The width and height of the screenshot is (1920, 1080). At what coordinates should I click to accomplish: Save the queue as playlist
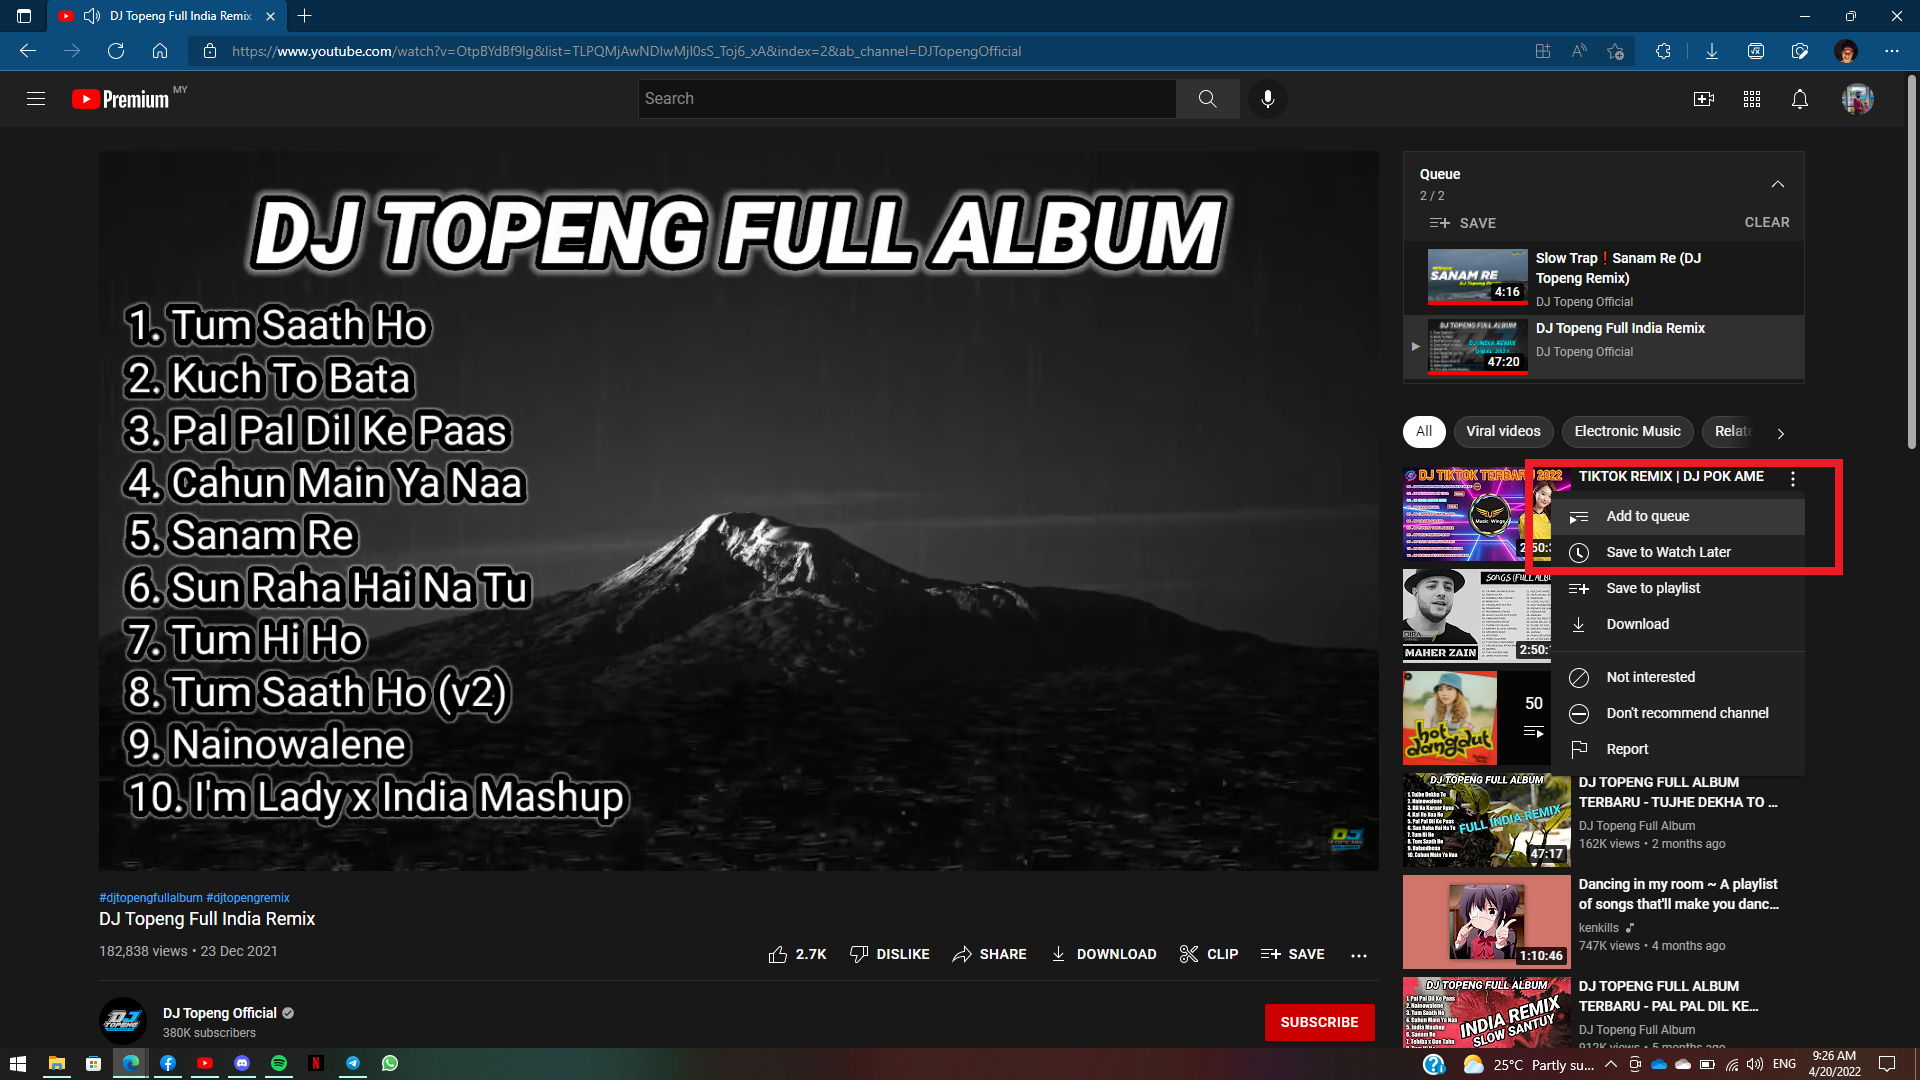(1463, 223)
